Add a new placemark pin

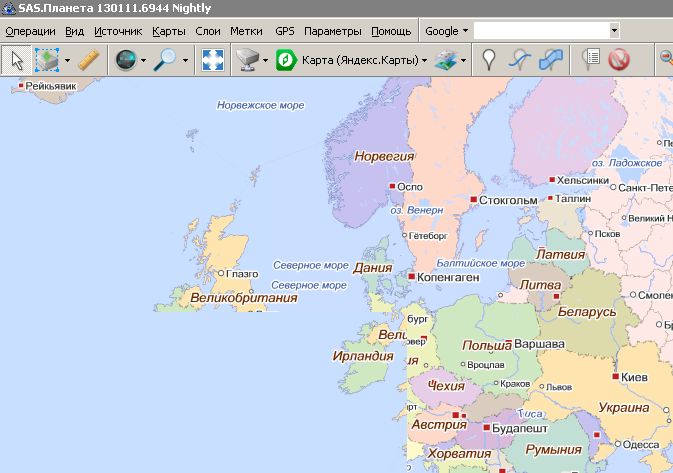489,60
